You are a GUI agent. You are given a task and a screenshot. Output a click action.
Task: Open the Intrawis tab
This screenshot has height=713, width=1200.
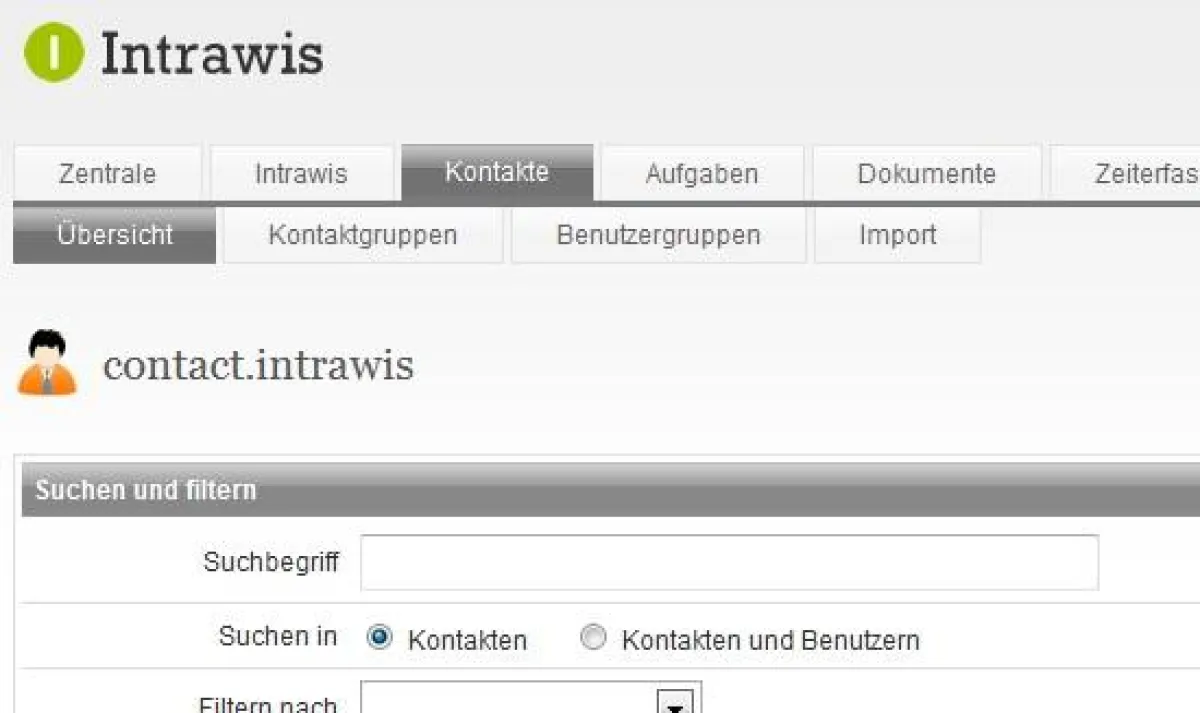coord(301,173)
